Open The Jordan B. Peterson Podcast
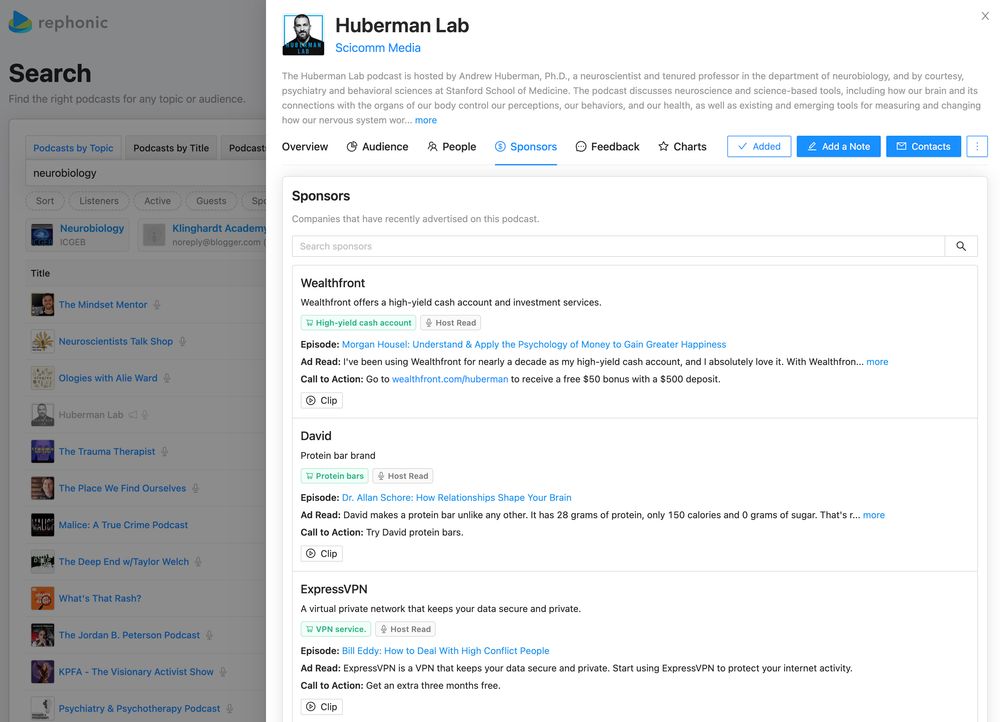 129,635
